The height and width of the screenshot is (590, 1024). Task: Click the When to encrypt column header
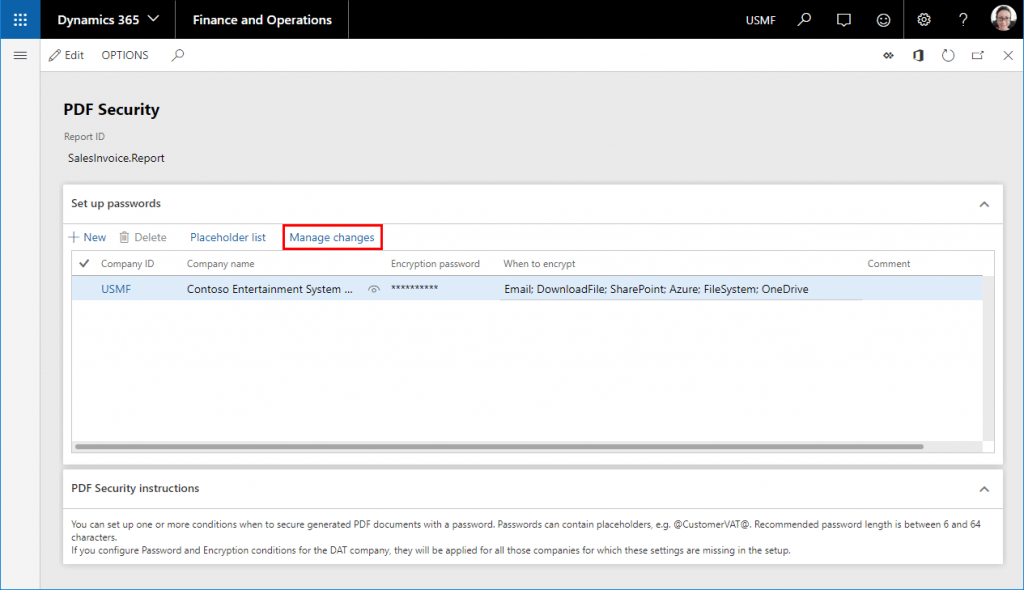click(539, 264)
